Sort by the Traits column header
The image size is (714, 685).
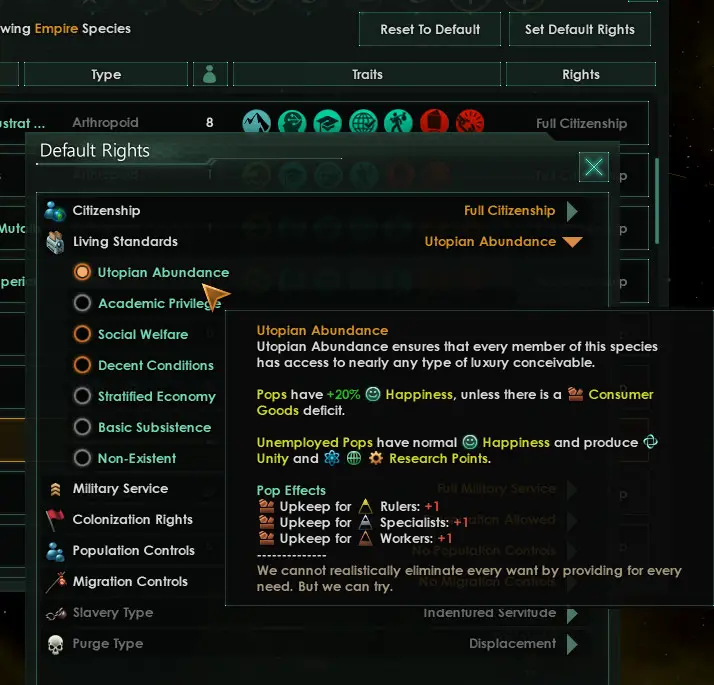pyautogui.click(x=367, y=74)
